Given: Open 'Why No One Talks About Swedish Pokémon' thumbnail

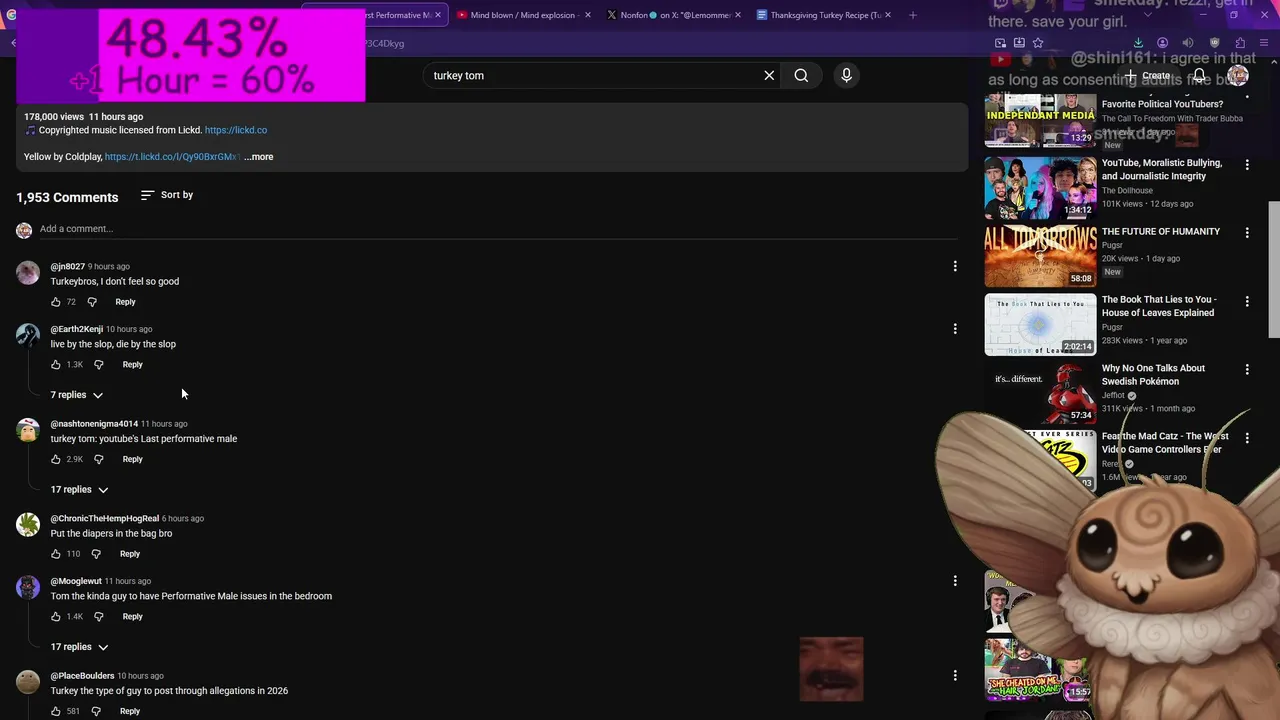Looking at the screenshot, I should click(x=1040, y=393).
